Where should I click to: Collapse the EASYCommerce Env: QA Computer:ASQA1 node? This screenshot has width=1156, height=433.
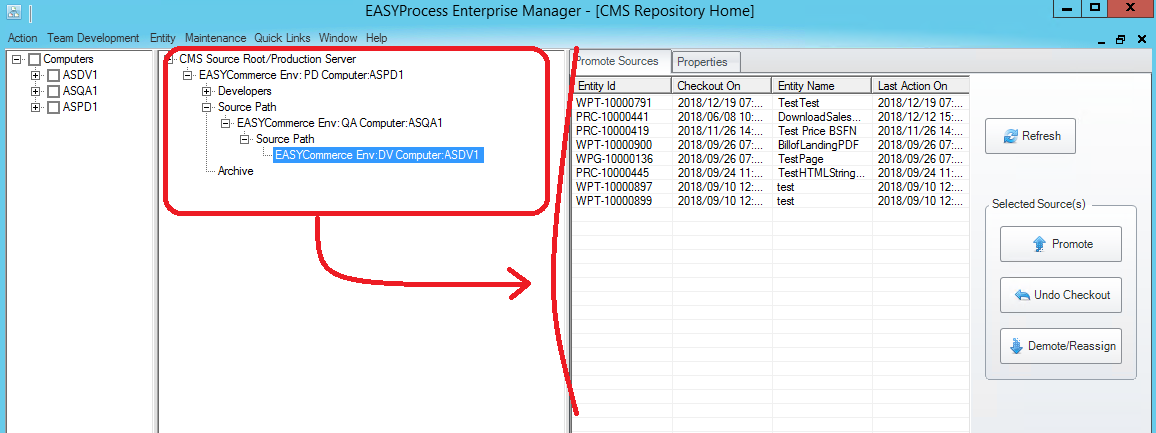click(x=226, y=123)
